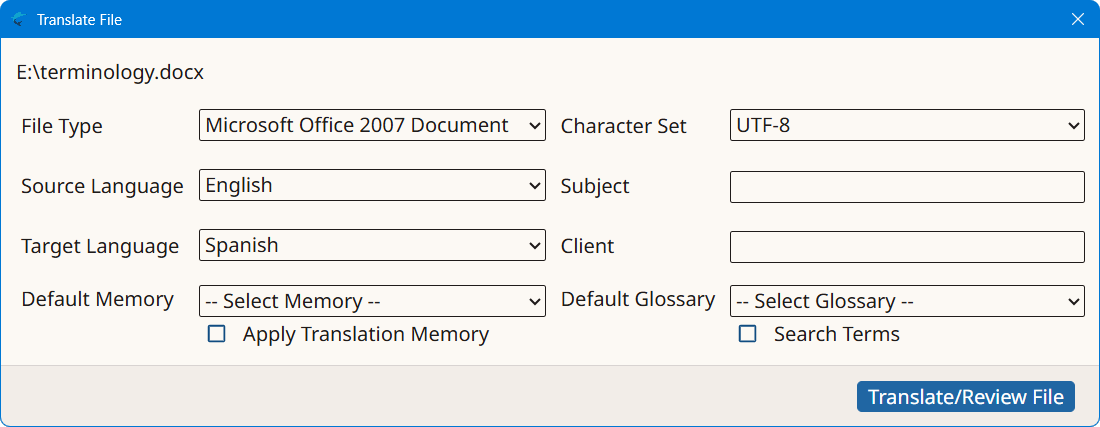The height and width of the screenshot is (427, 1100).
Task: Click the Target Language label
Action: point(100,247)
